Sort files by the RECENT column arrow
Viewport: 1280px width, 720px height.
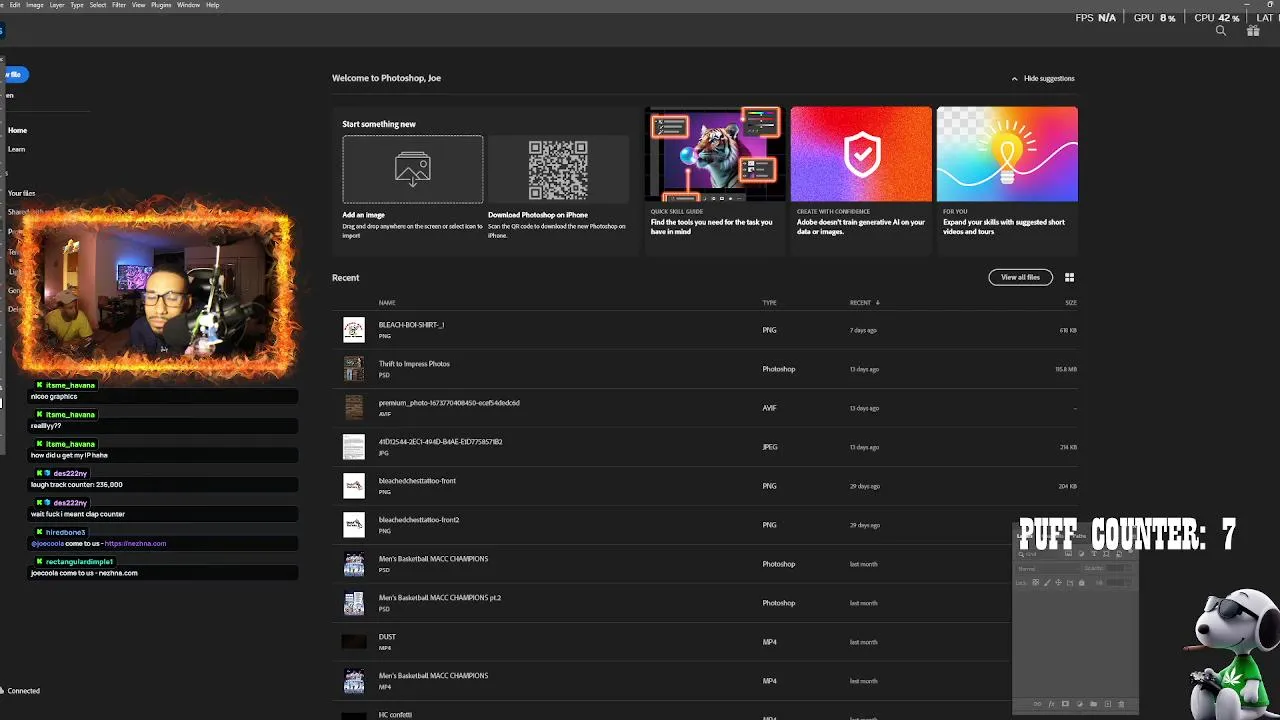tap(878, 302)
